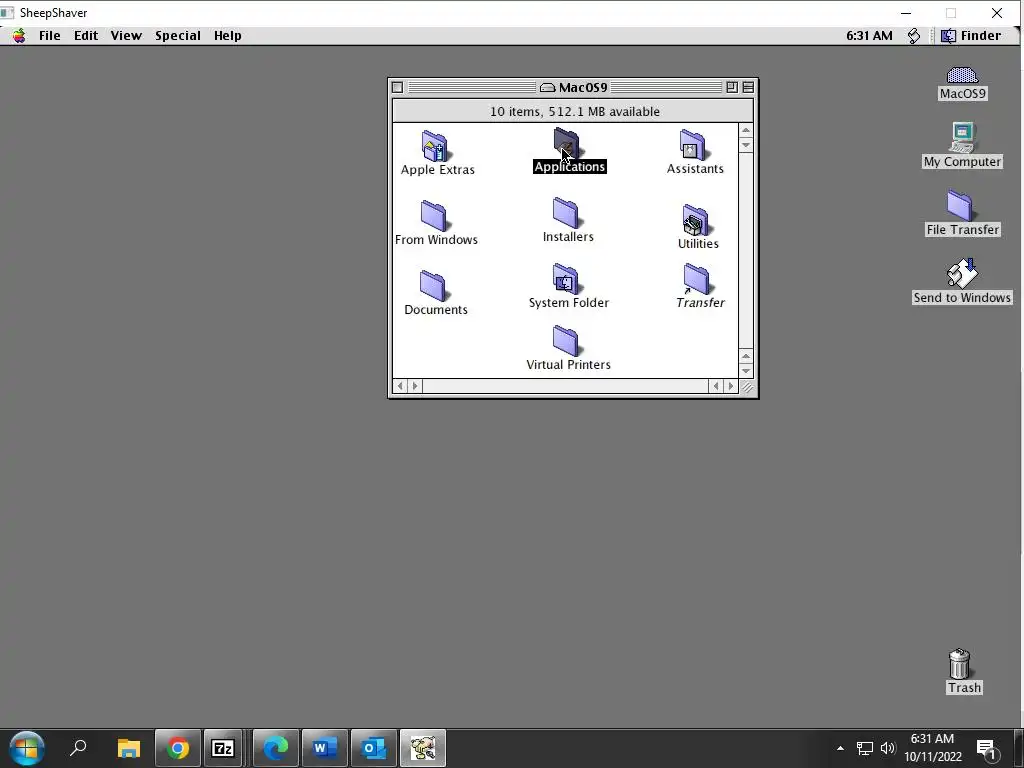Select the File Transfer desktop folder

coord(962,214)
